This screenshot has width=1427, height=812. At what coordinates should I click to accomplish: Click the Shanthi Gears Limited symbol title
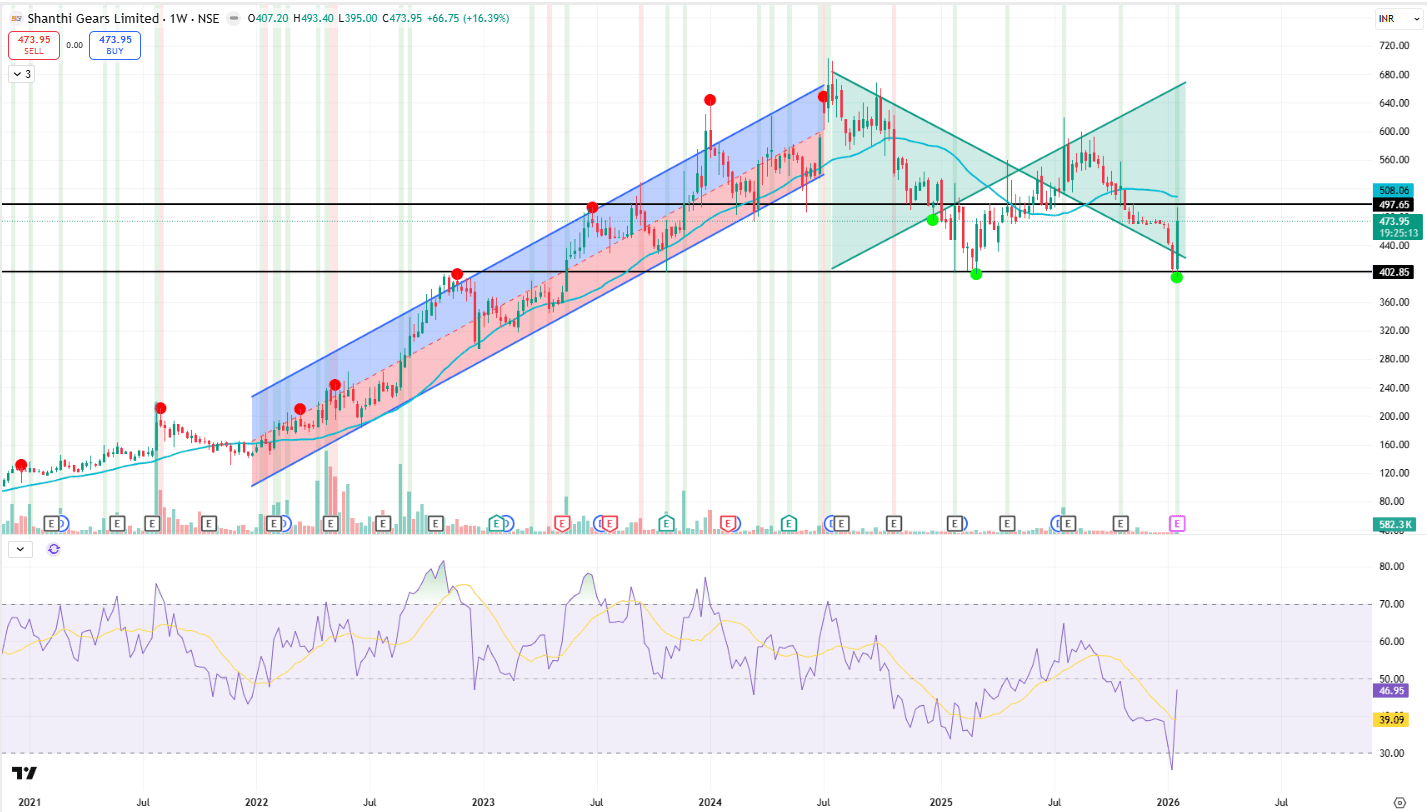click(93, 18)
